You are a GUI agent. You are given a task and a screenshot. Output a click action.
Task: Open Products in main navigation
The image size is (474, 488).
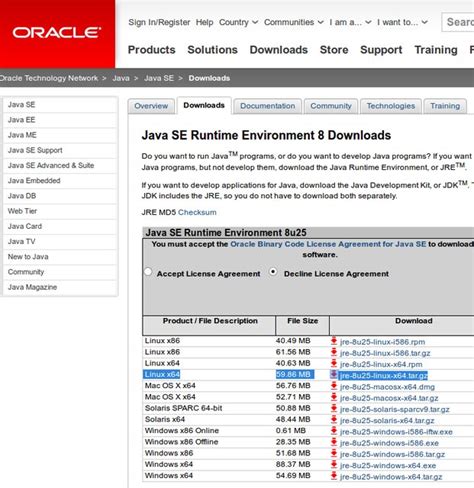click(152, 50)
